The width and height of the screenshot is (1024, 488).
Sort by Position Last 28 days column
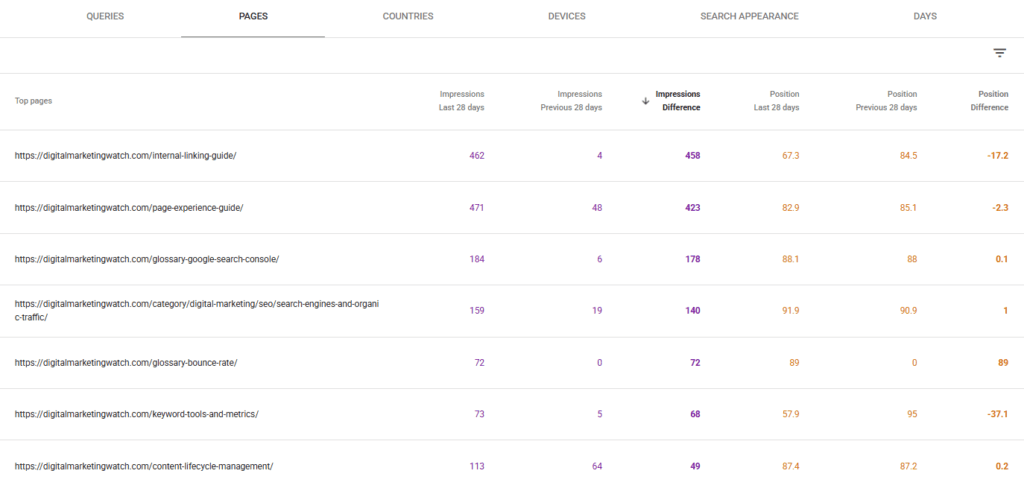776,101
